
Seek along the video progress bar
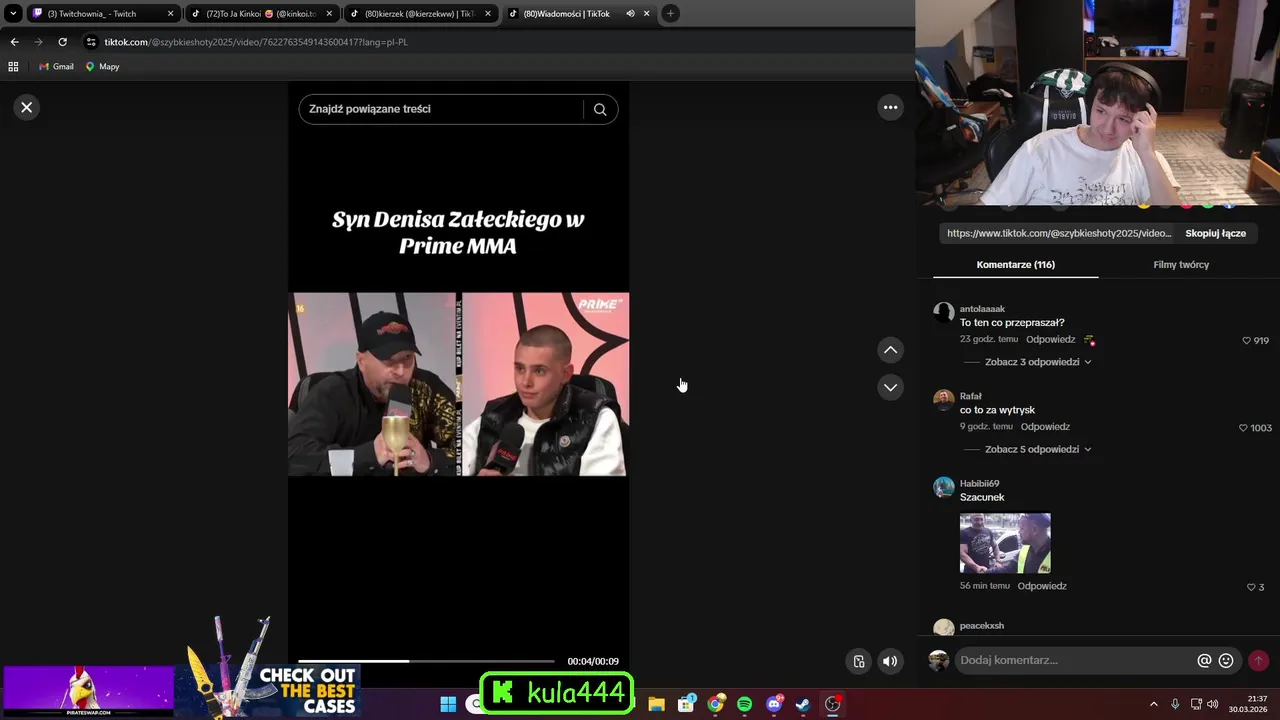(x=426, y=661)
